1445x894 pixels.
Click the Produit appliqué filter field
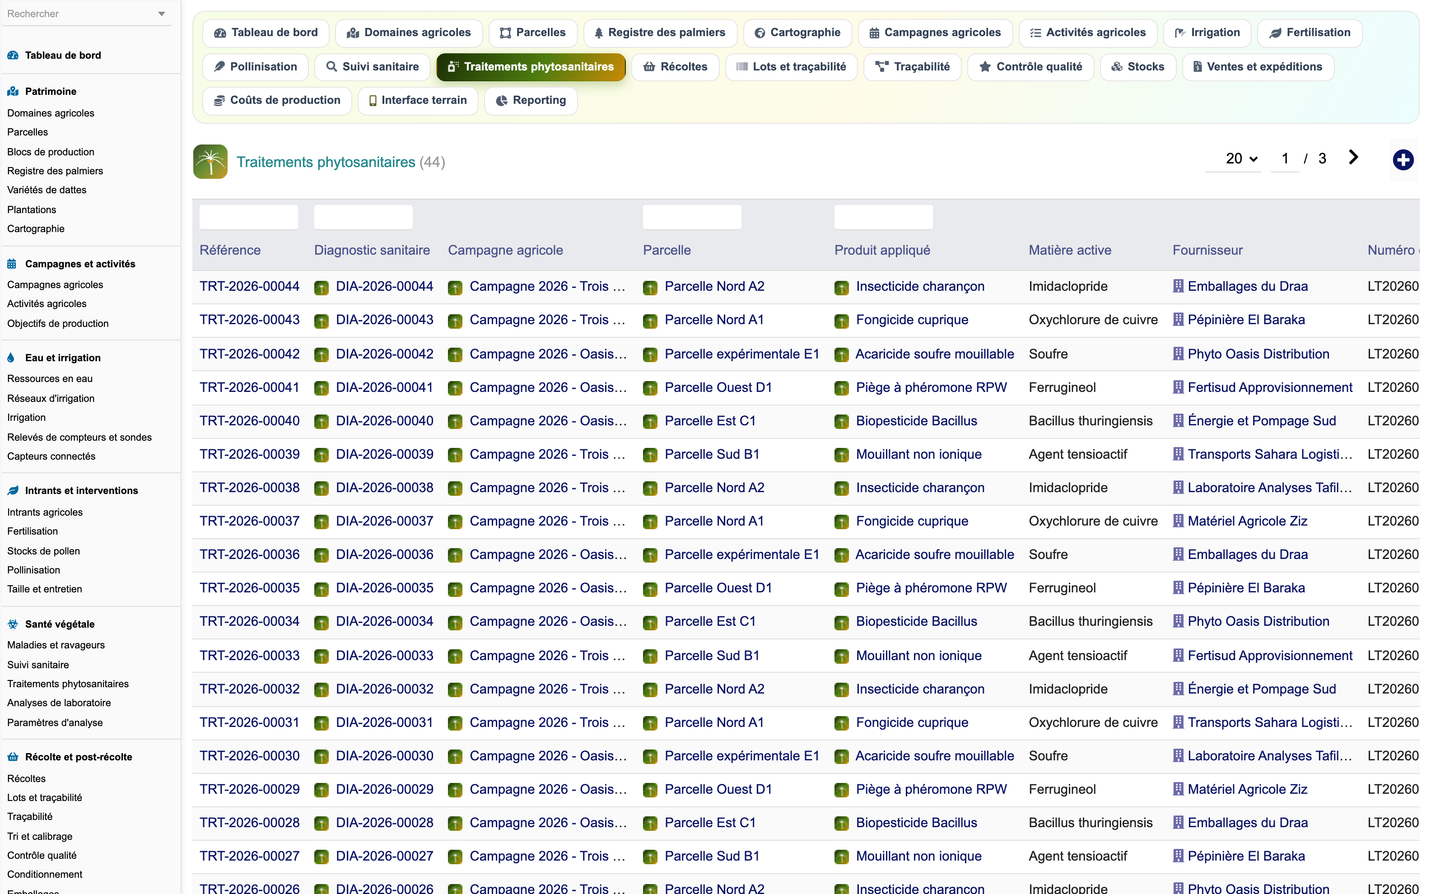tap(884, 217)
